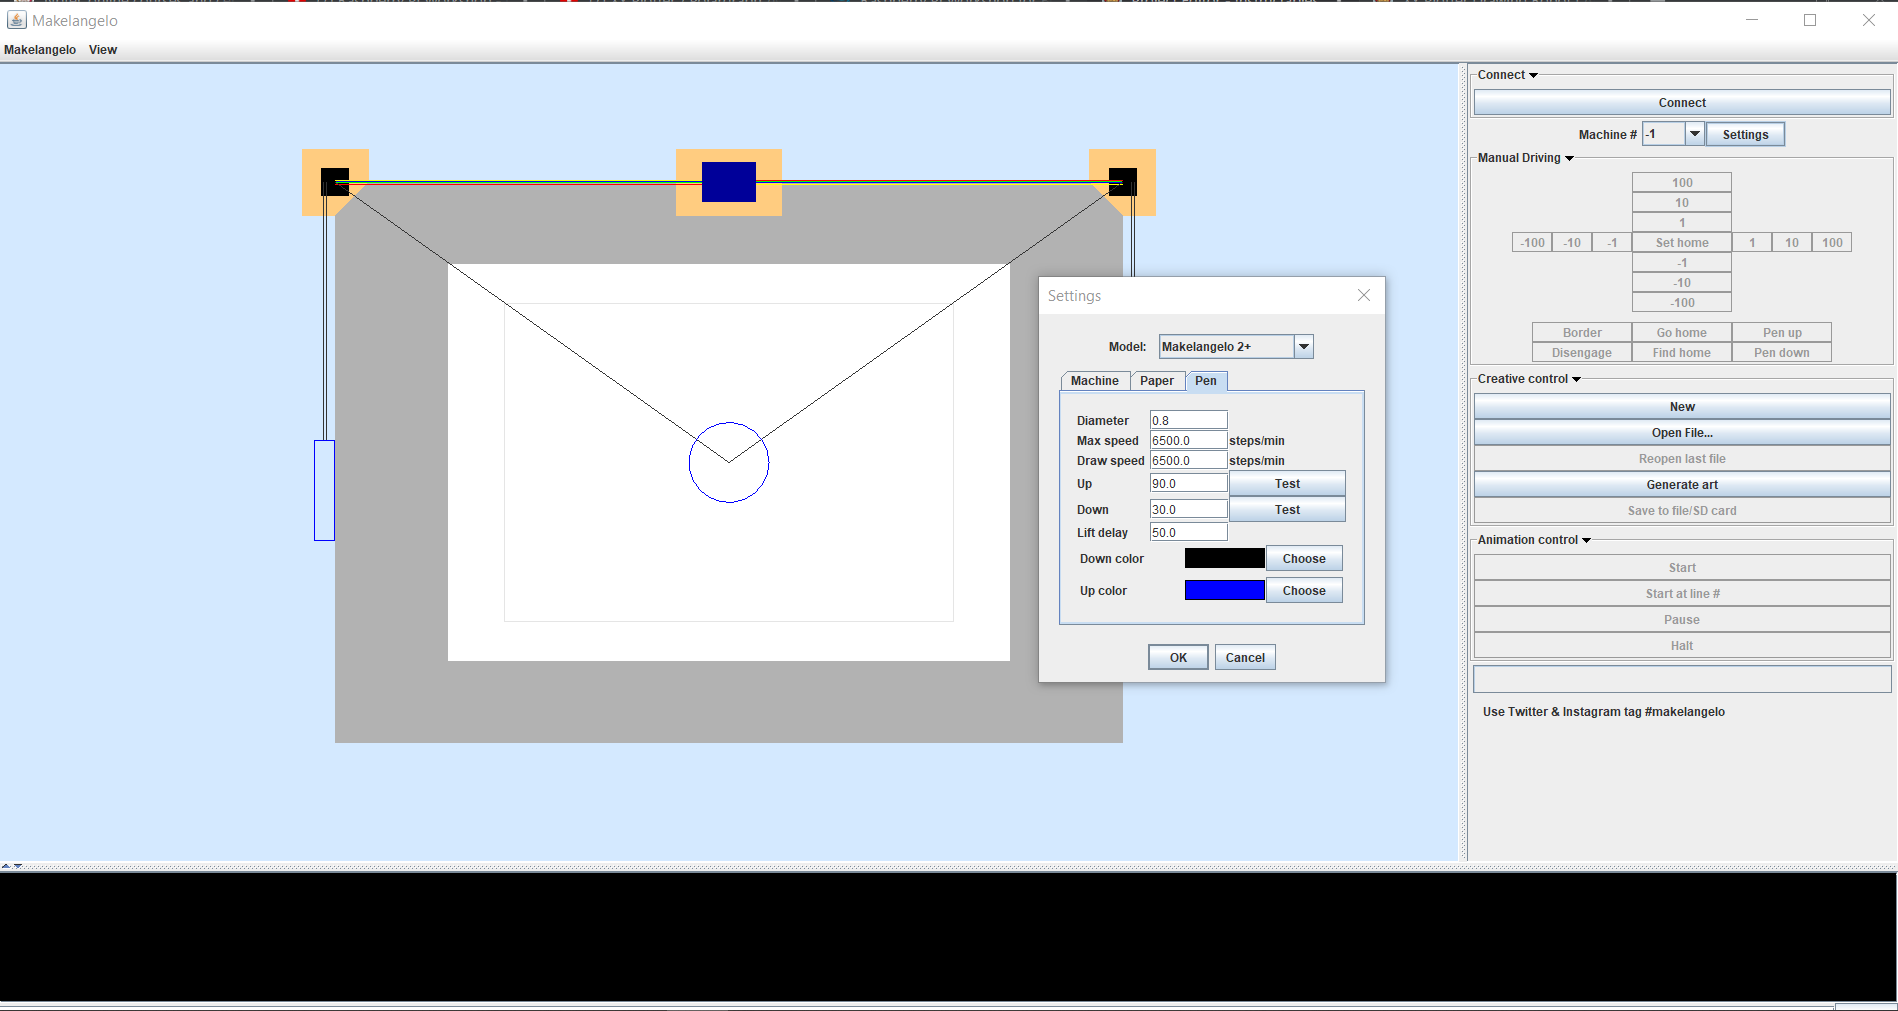Click Pen up in Manual Driving

[x=1781, y=331]
